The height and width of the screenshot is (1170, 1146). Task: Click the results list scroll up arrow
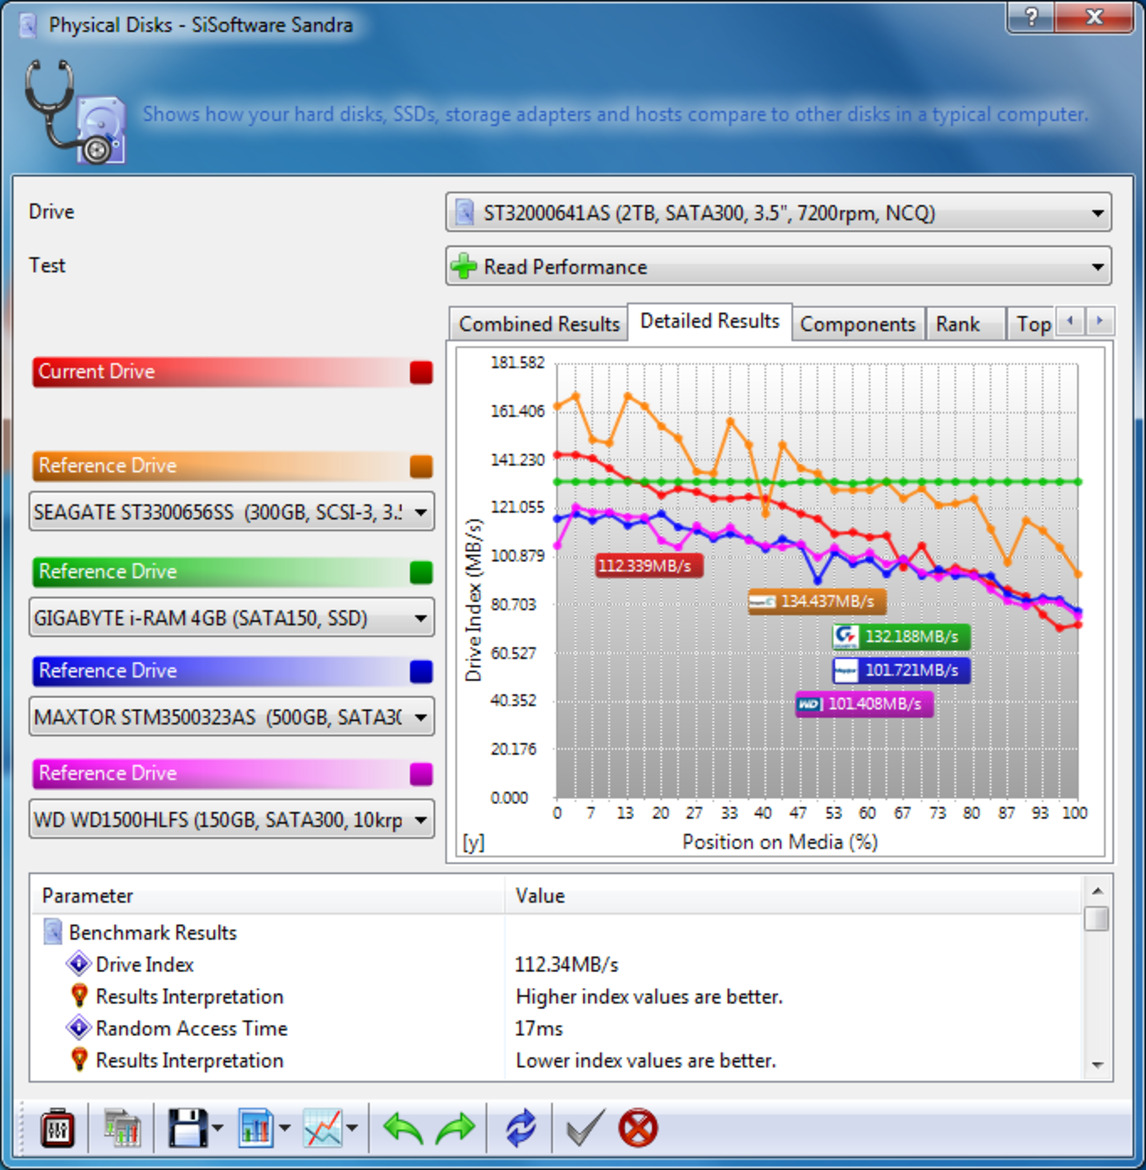(x=1097, y=890)
